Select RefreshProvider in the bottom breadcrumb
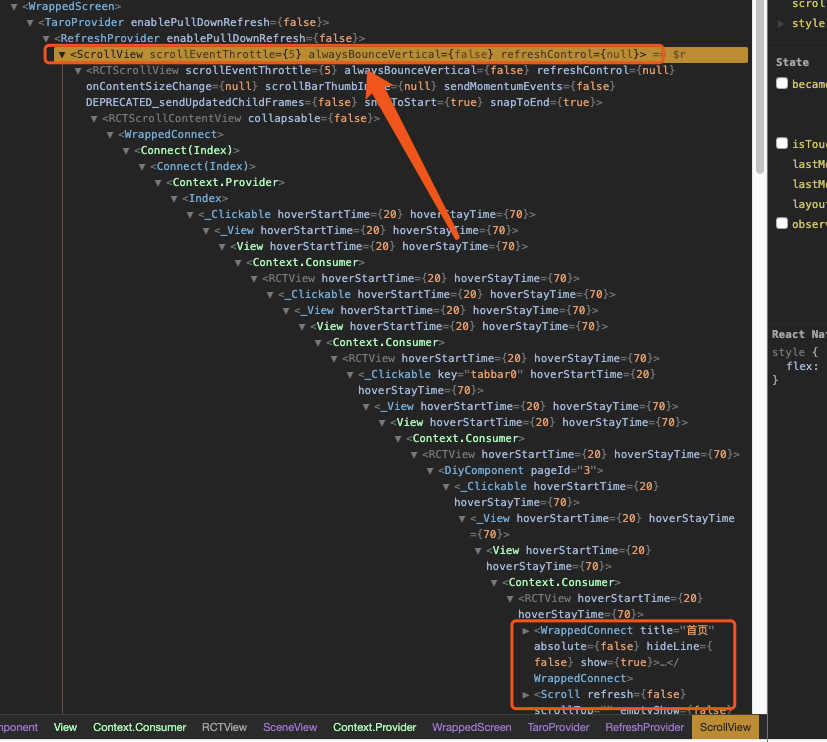Image resolution: width=827 pixels, height=742 pixels. tap(645, 727)
